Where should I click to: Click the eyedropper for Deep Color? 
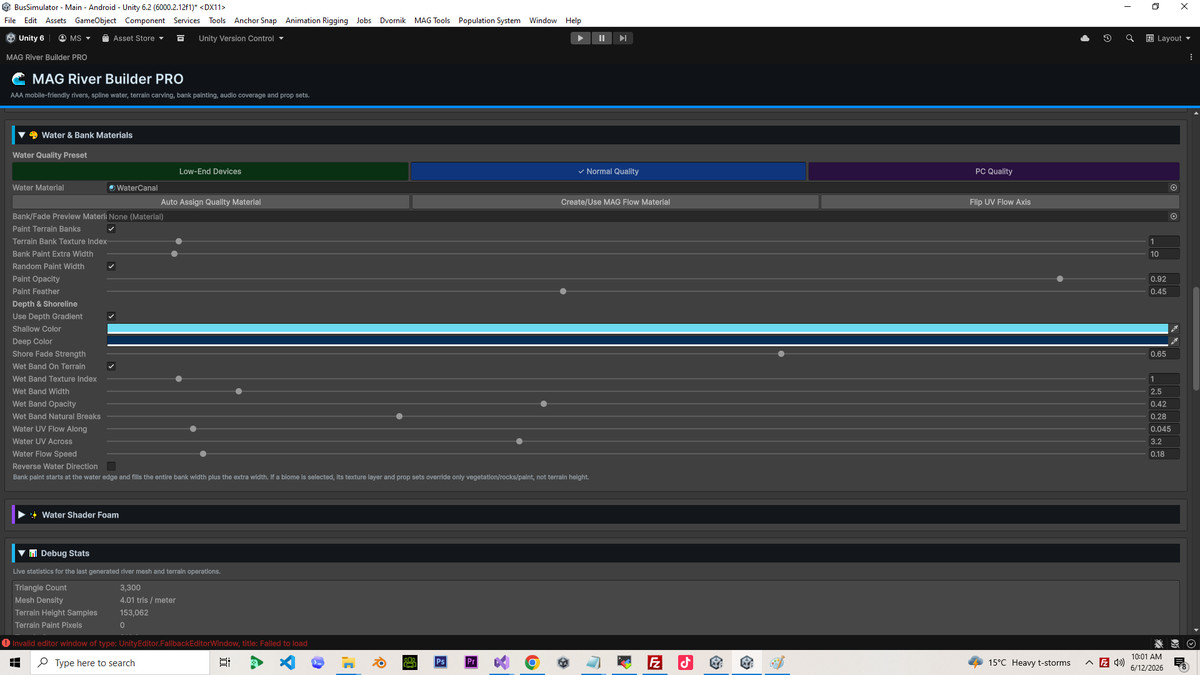1174,341
